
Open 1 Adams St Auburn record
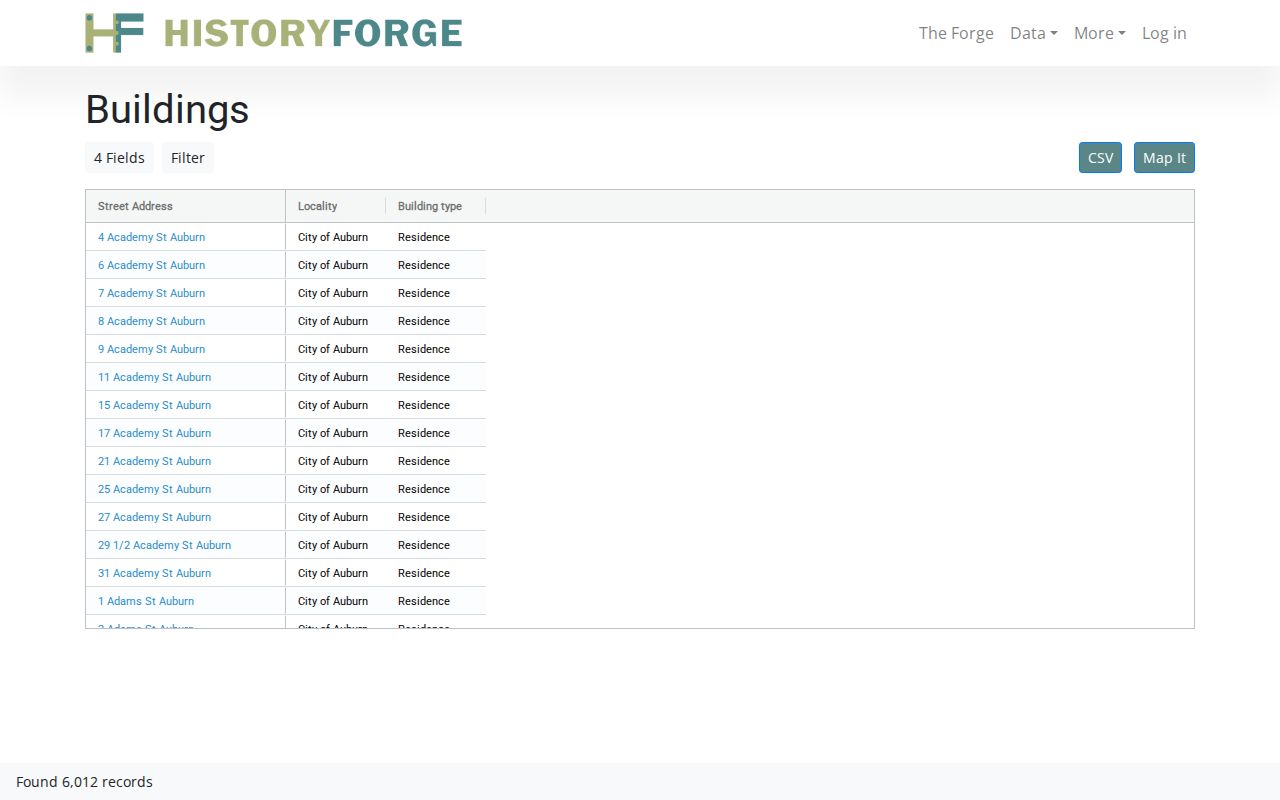pyautogui.click(x=146, y=601)
